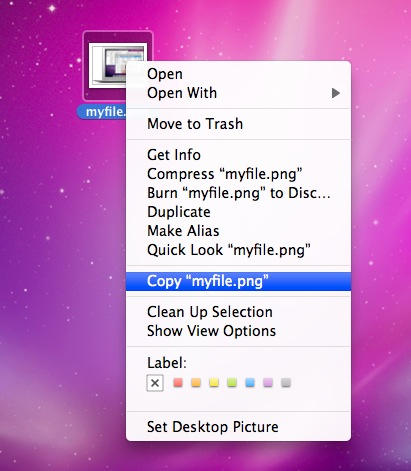Quick Look "myfile.png"

click(229, 250)
